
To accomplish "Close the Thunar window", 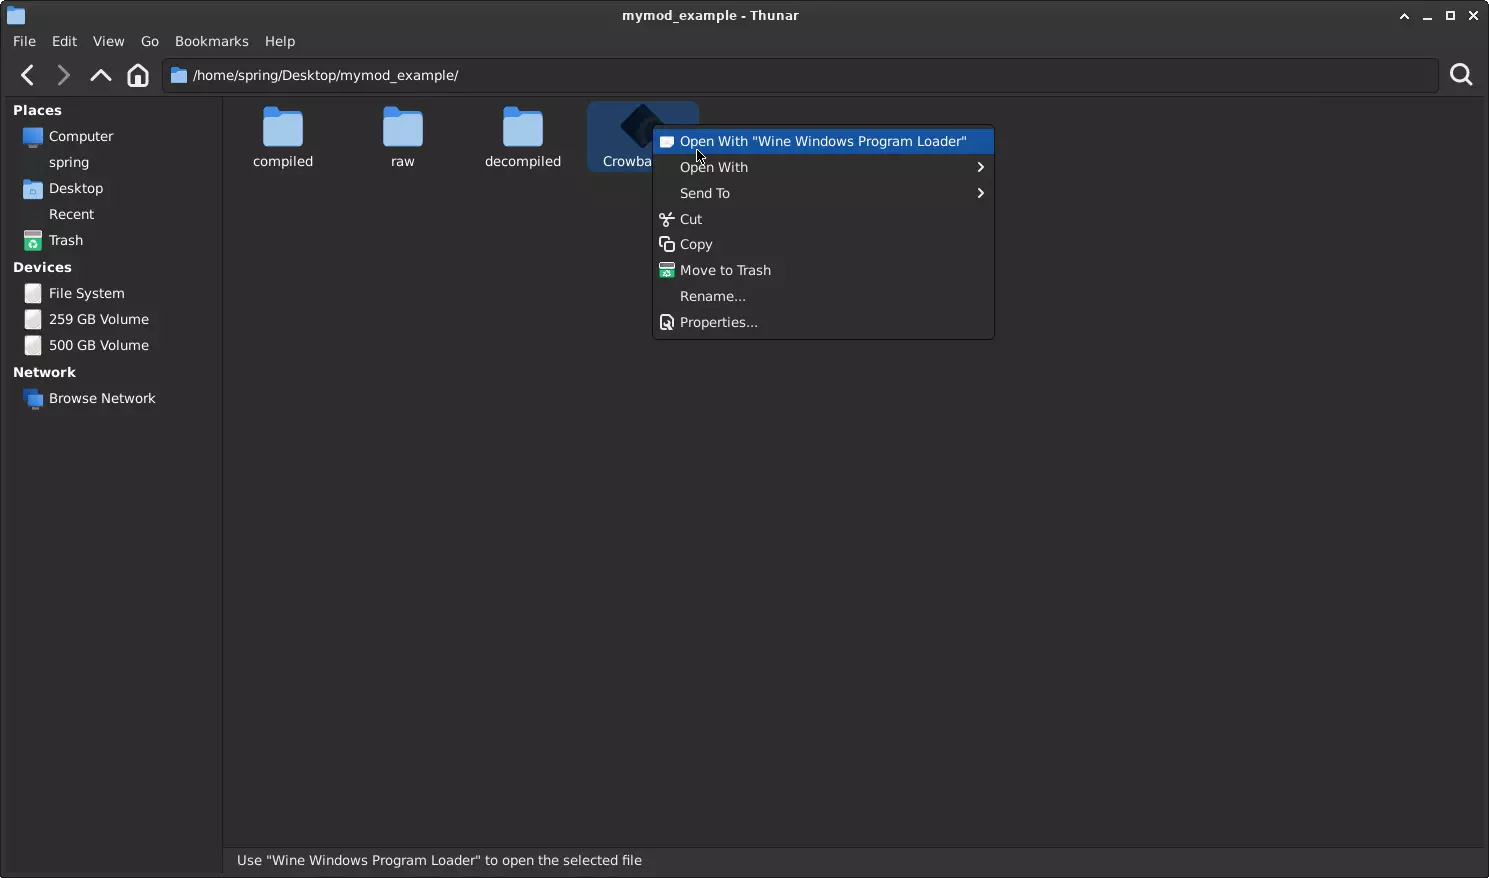I will click(x=1473, y=16).
